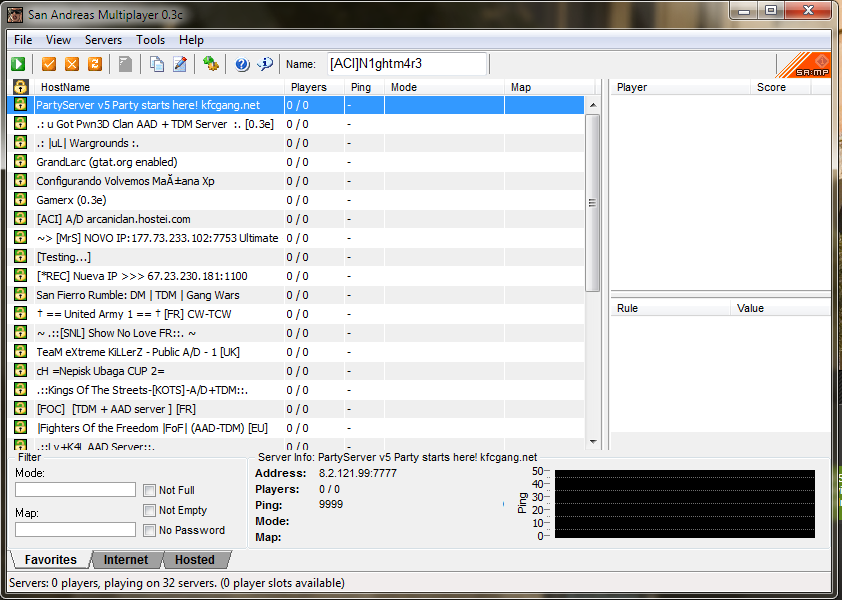The height and width of the screenshot is (600, 842).
Task: Click the orange X Delete Server icon
Action: pyautogui.click(x=72, y=64)
